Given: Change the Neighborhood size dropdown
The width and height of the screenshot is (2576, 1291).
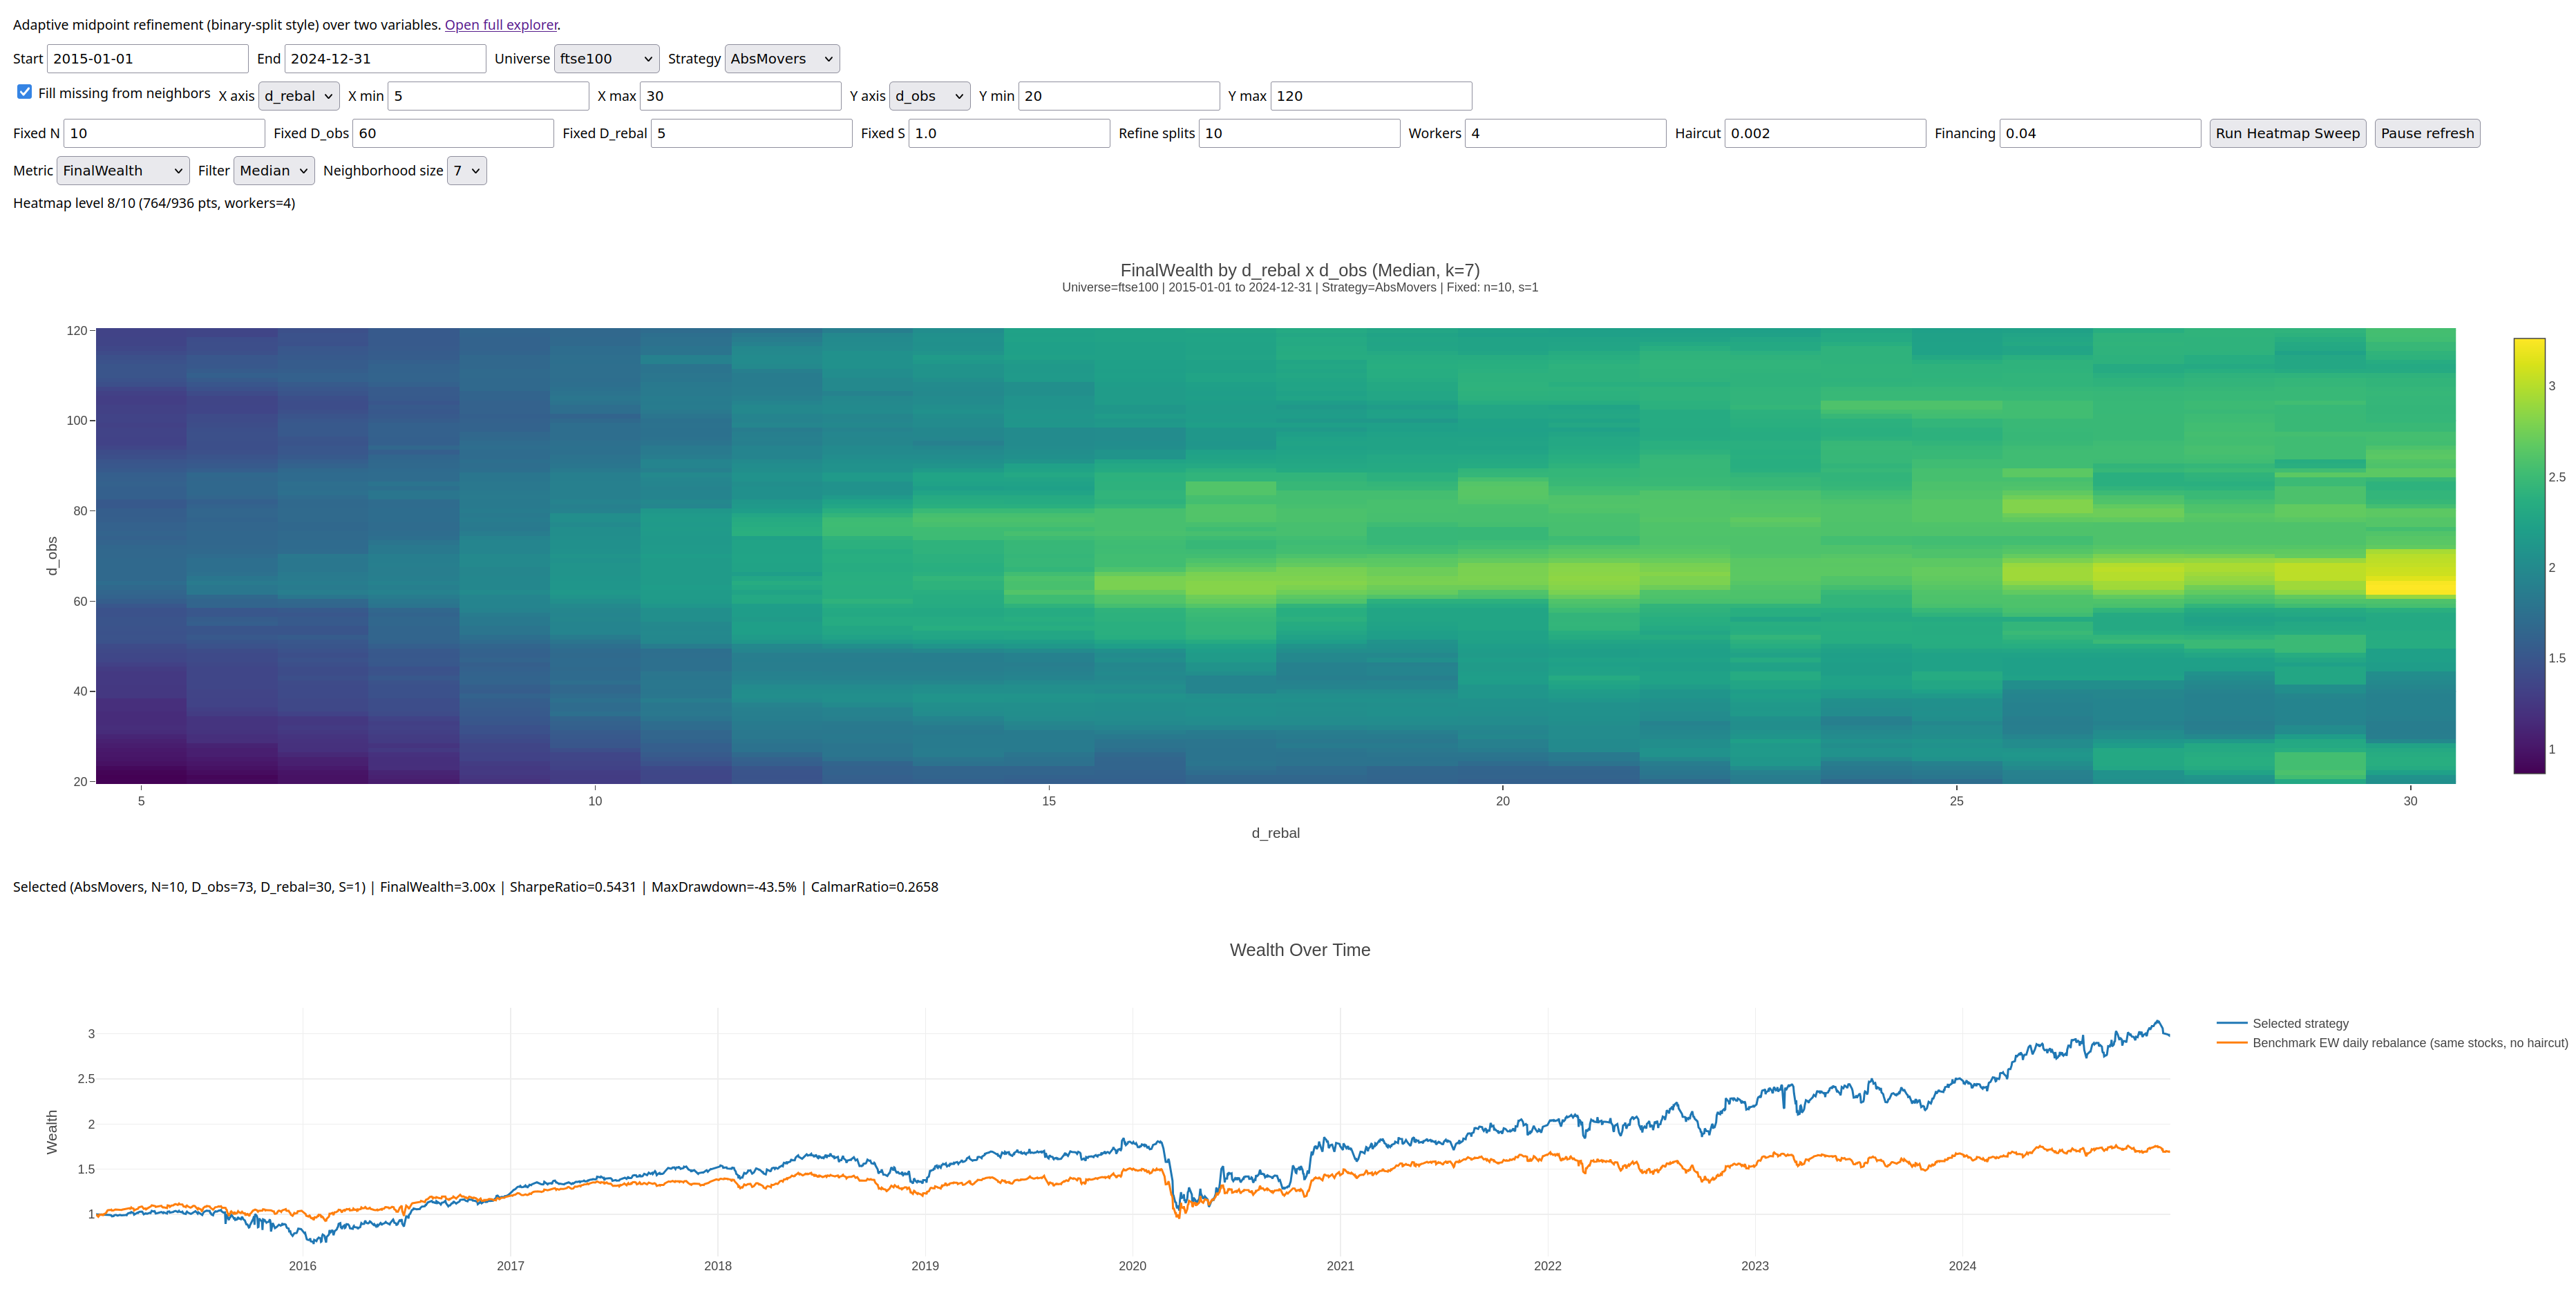Looking at the screenshot, I should point(467,171).
